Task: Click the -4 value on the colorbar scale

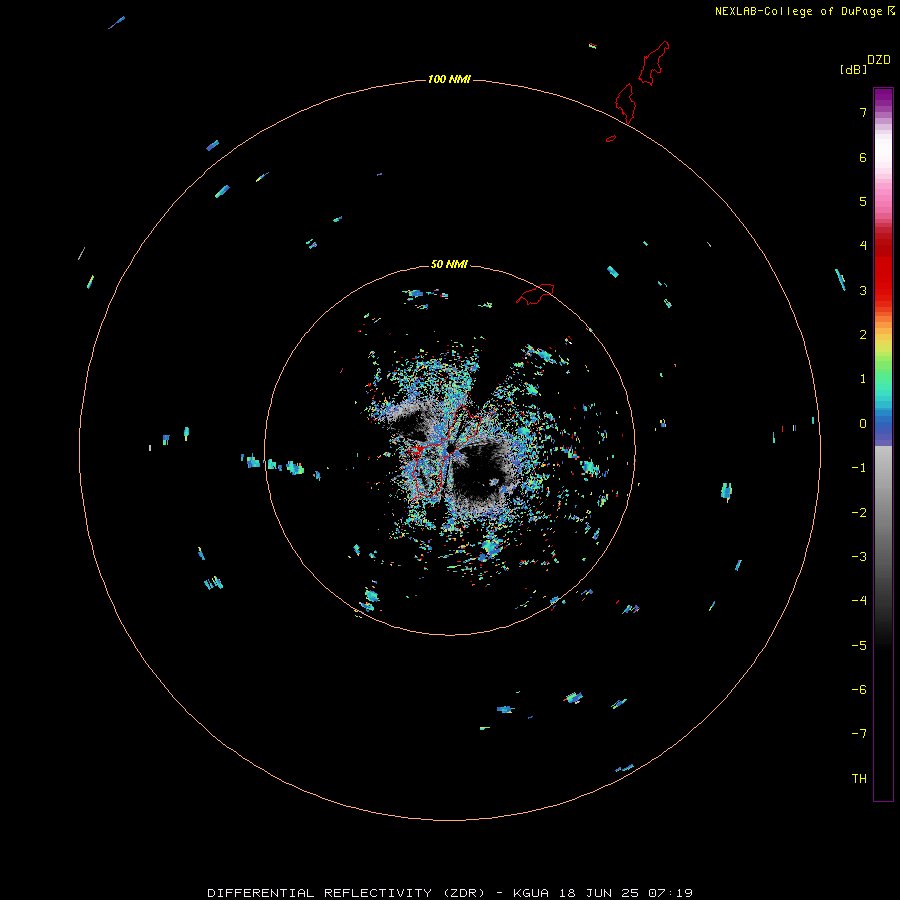Action: (859, 601)
